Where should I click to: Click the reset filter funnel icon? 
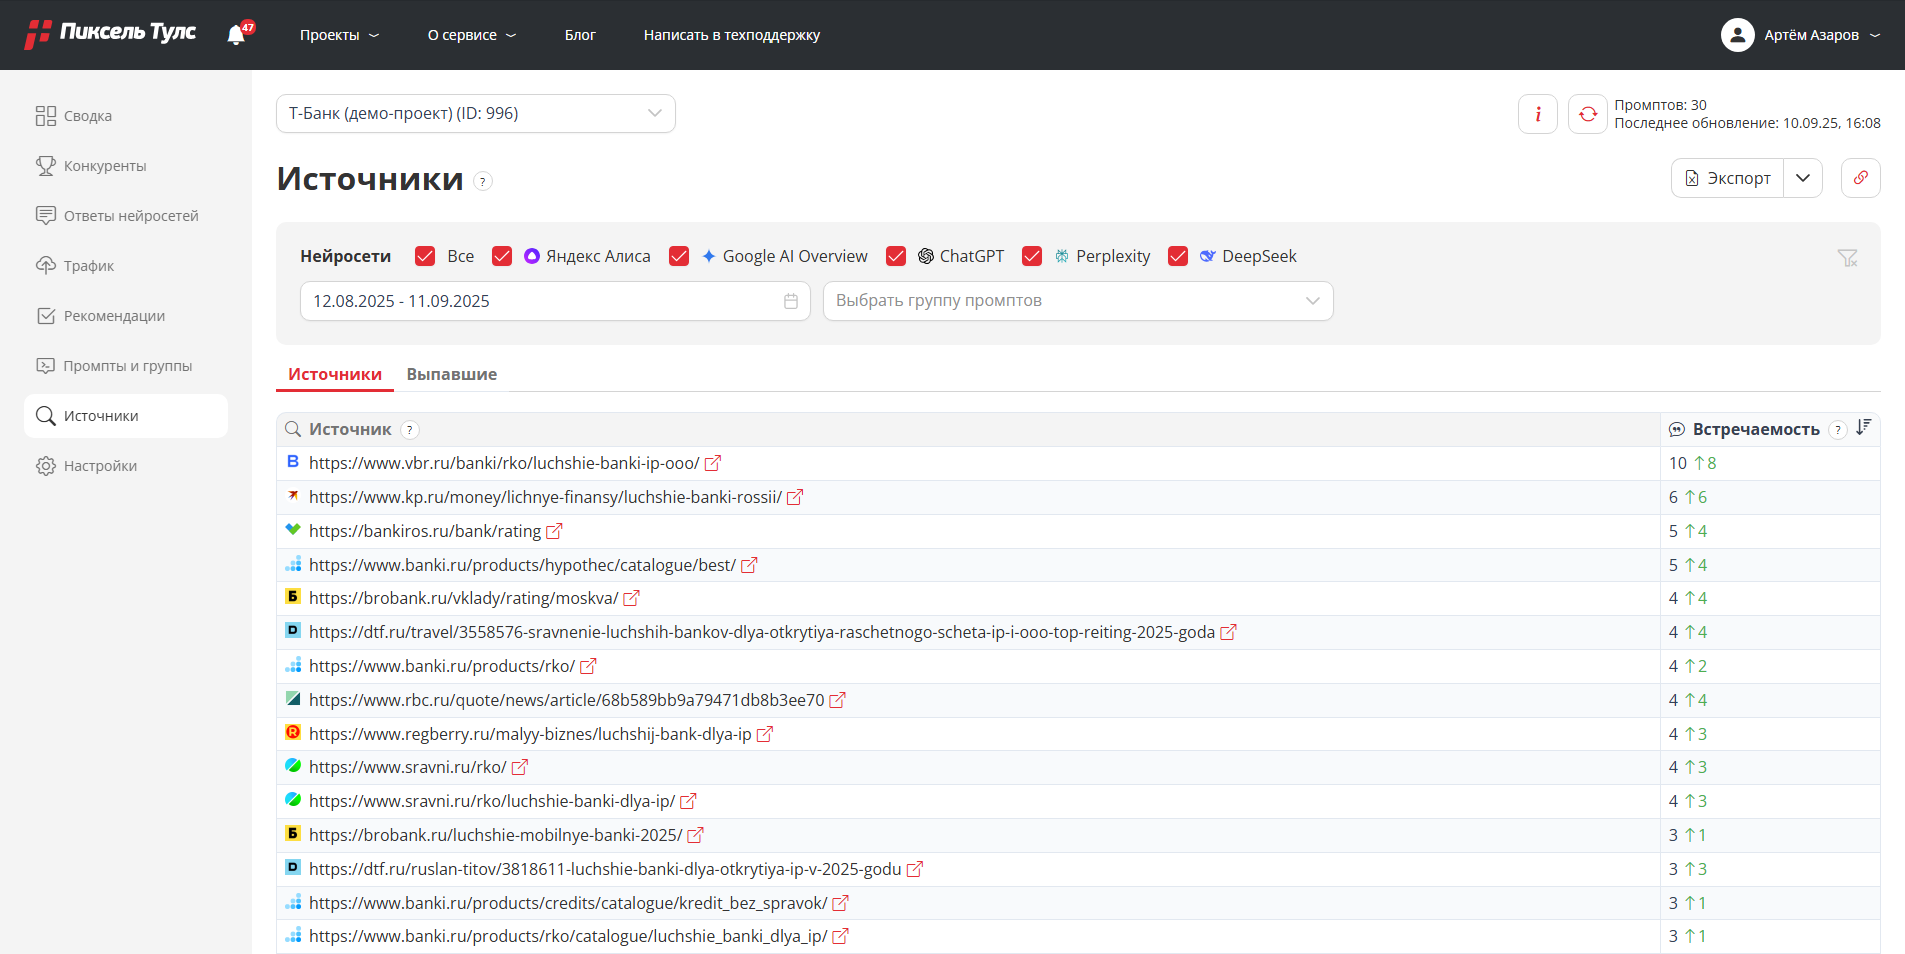point(1847,258)
